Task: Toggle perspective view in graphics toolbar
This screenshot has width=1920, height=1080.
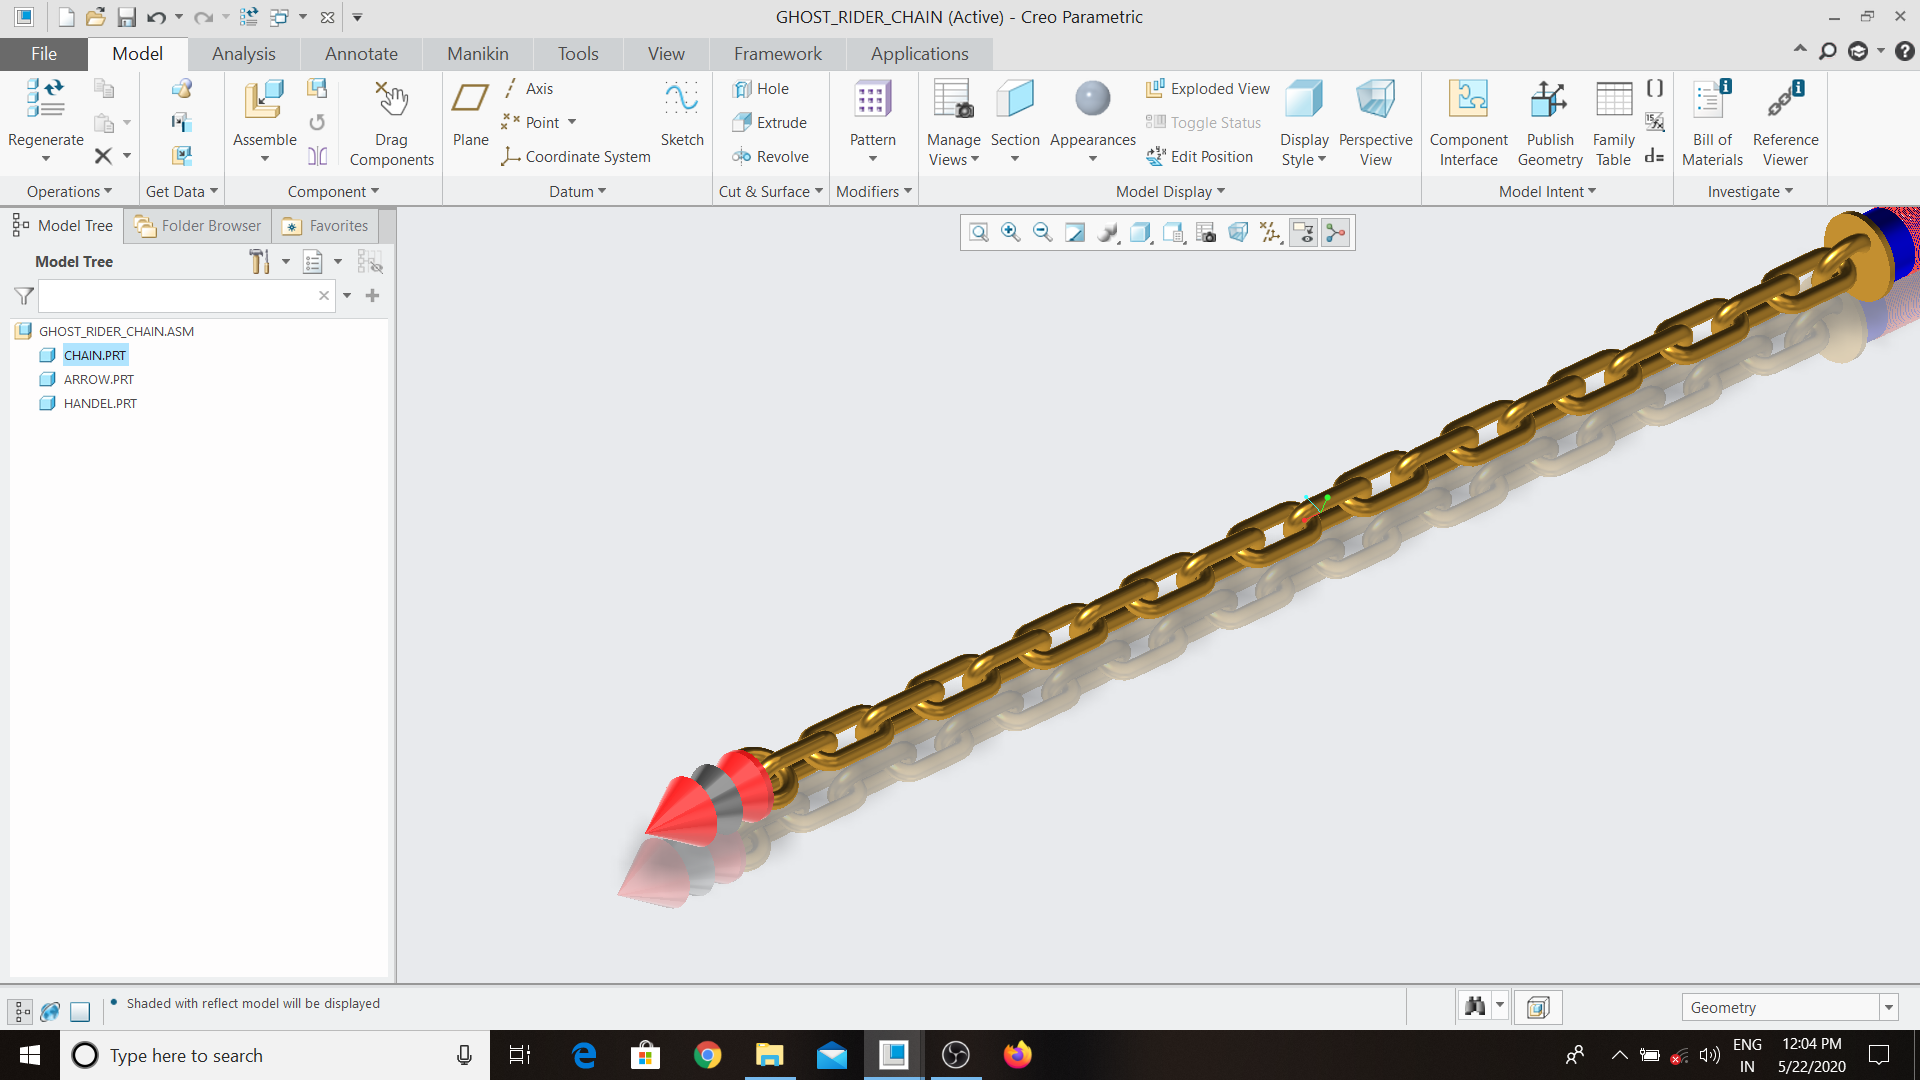Action: (x=1238, y=233)
